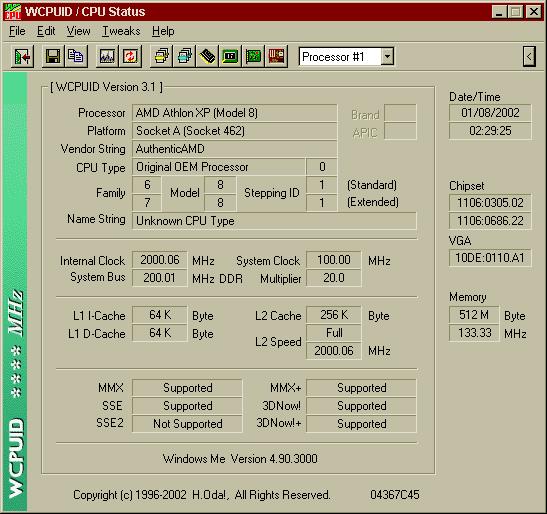Click the AMD Athlon XP (Model 8) processor field

click(234, 113)
